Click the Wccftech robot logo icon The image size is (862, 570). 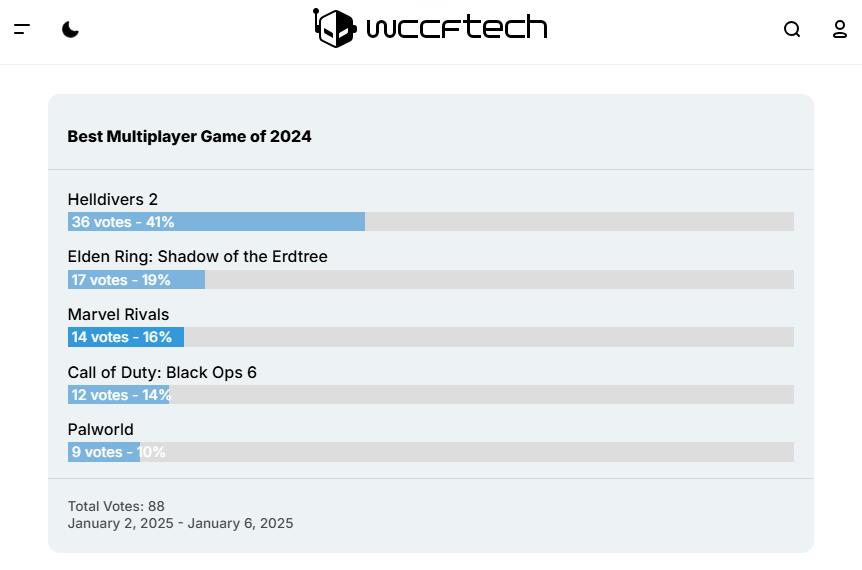coord(334,27)
